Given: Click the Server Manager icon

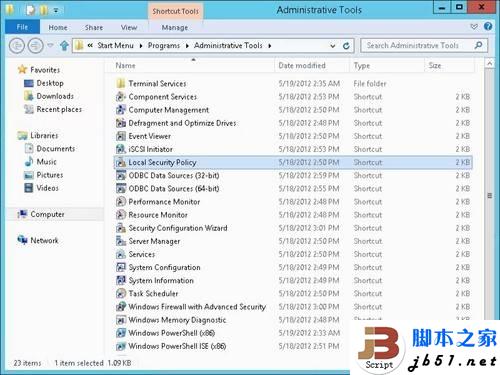Looking at the screenshot, I should click(121, 241).
